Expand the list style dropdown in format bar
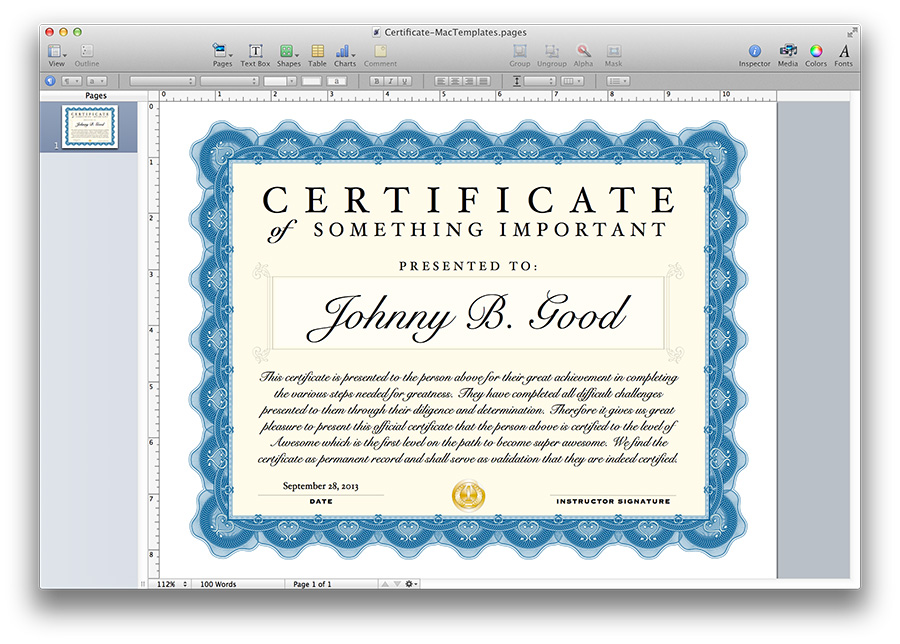Screen dimensions: 900x644 (x=618, y=81)
